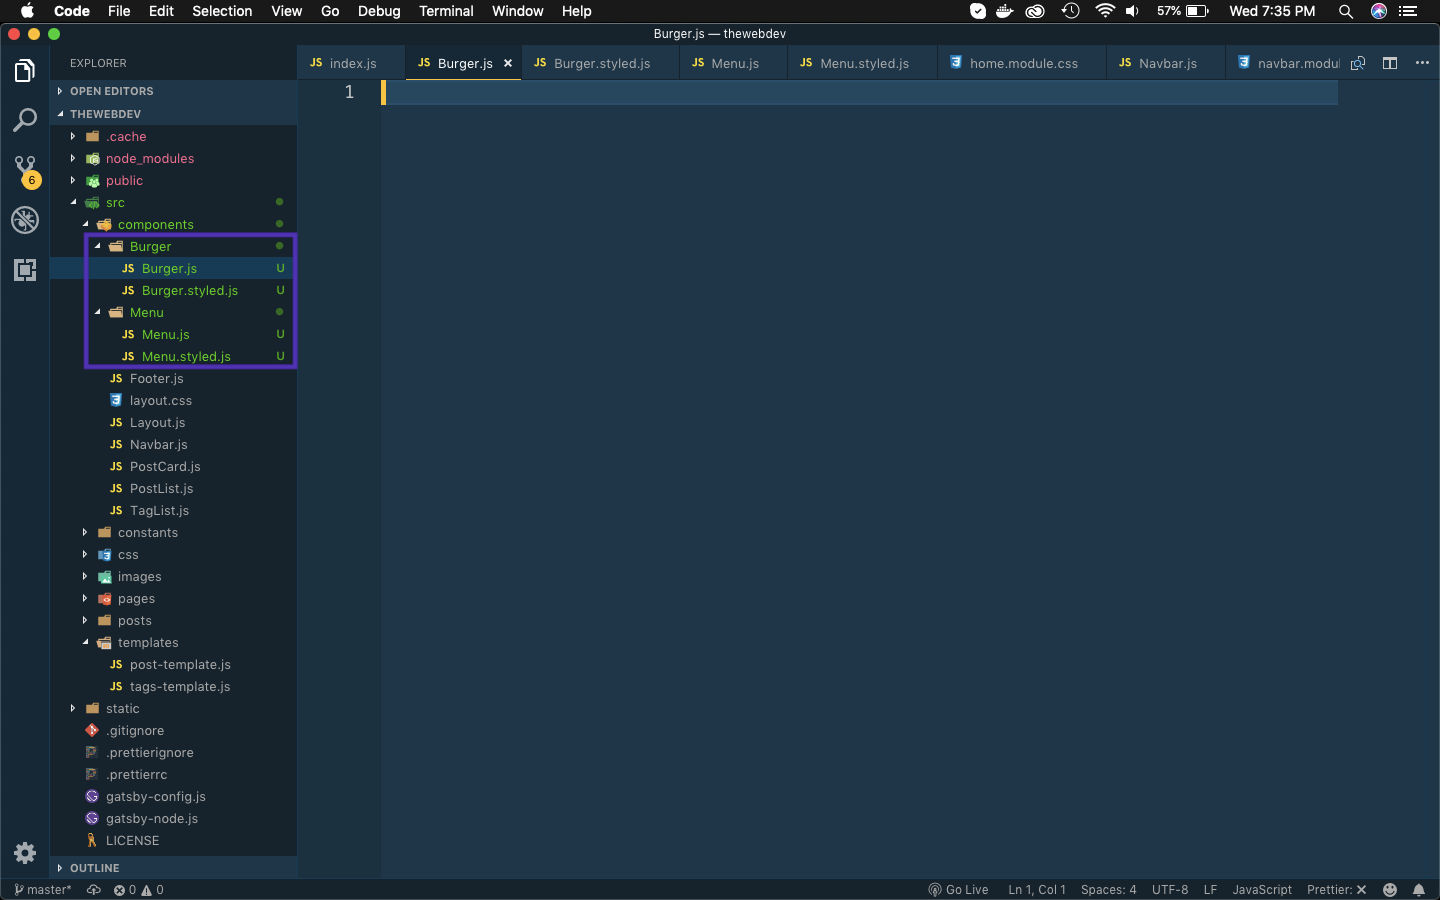Open Notification Center list icon
1440x900 pixels.
click(1409, 11)
